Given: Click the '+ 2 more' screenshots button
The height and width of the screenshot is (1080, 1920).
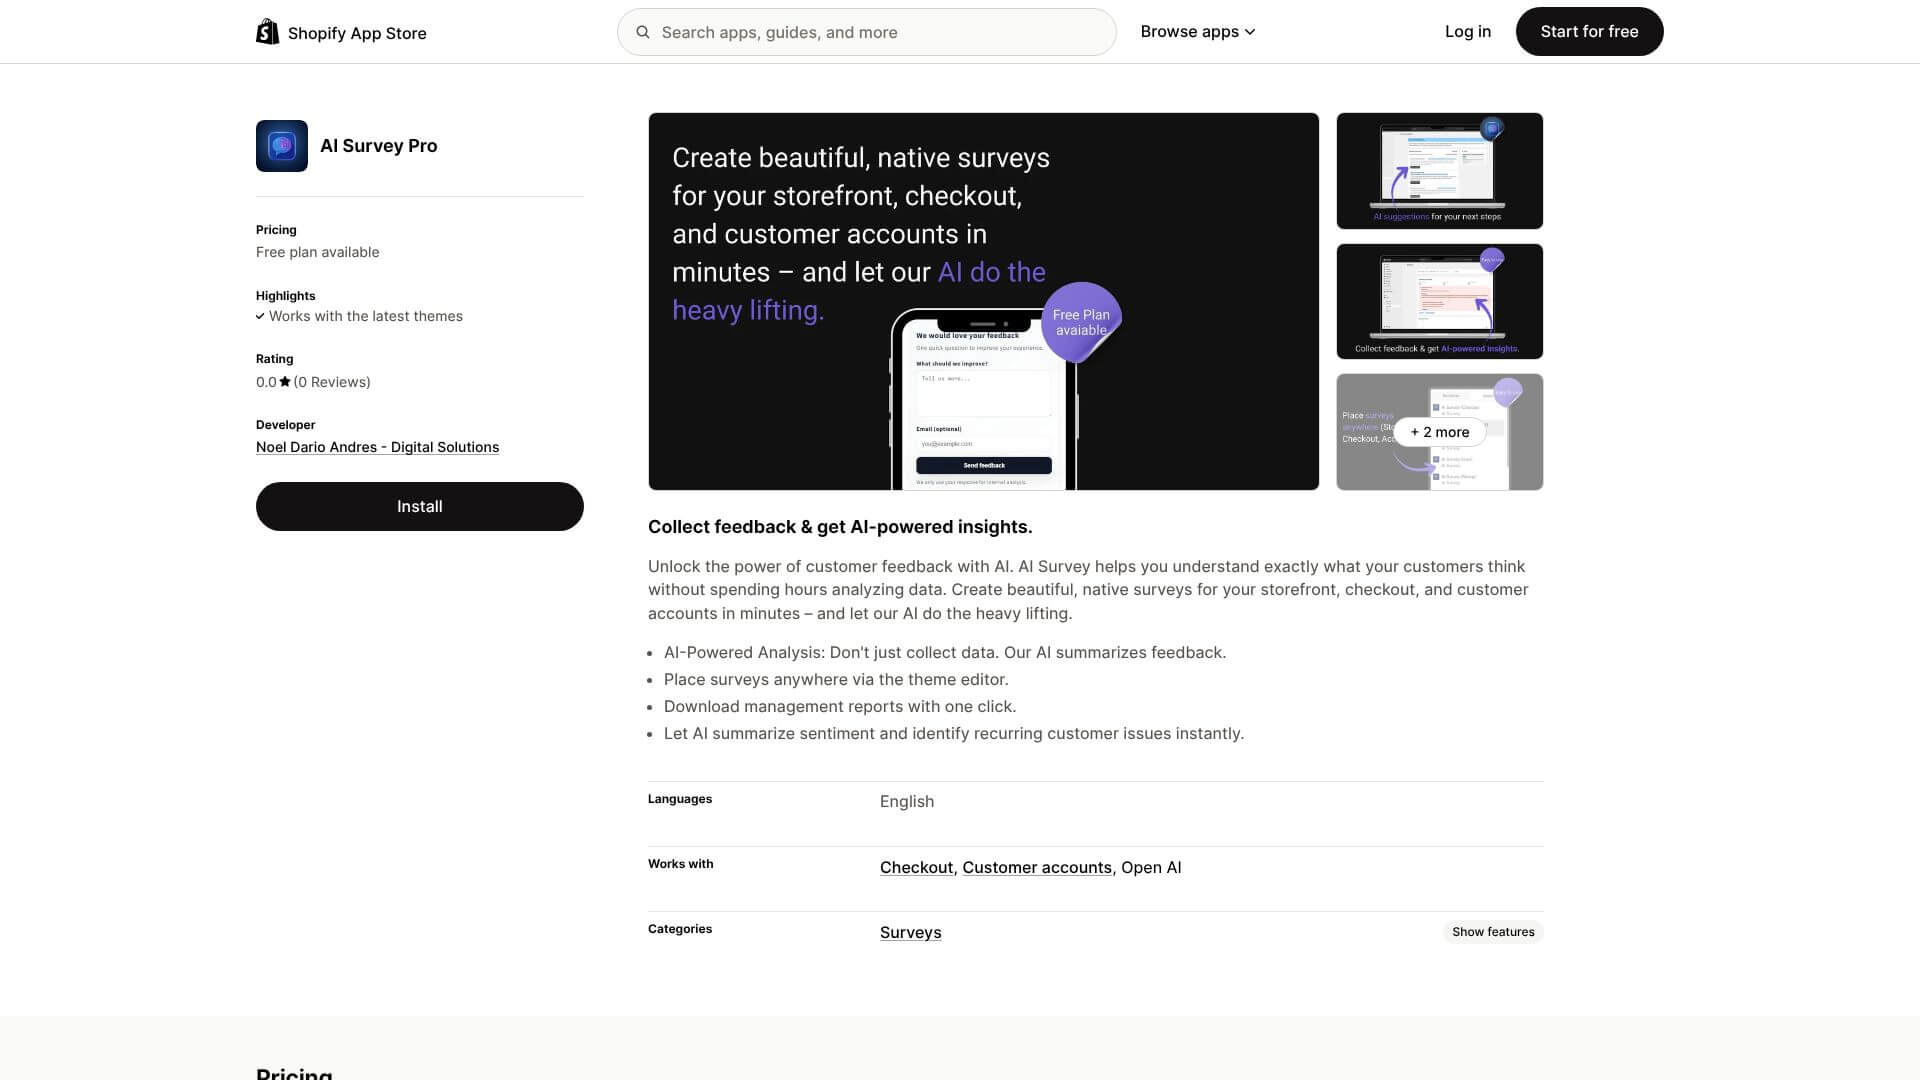Looking at the screenshot, I should [x=1439, y=432].
